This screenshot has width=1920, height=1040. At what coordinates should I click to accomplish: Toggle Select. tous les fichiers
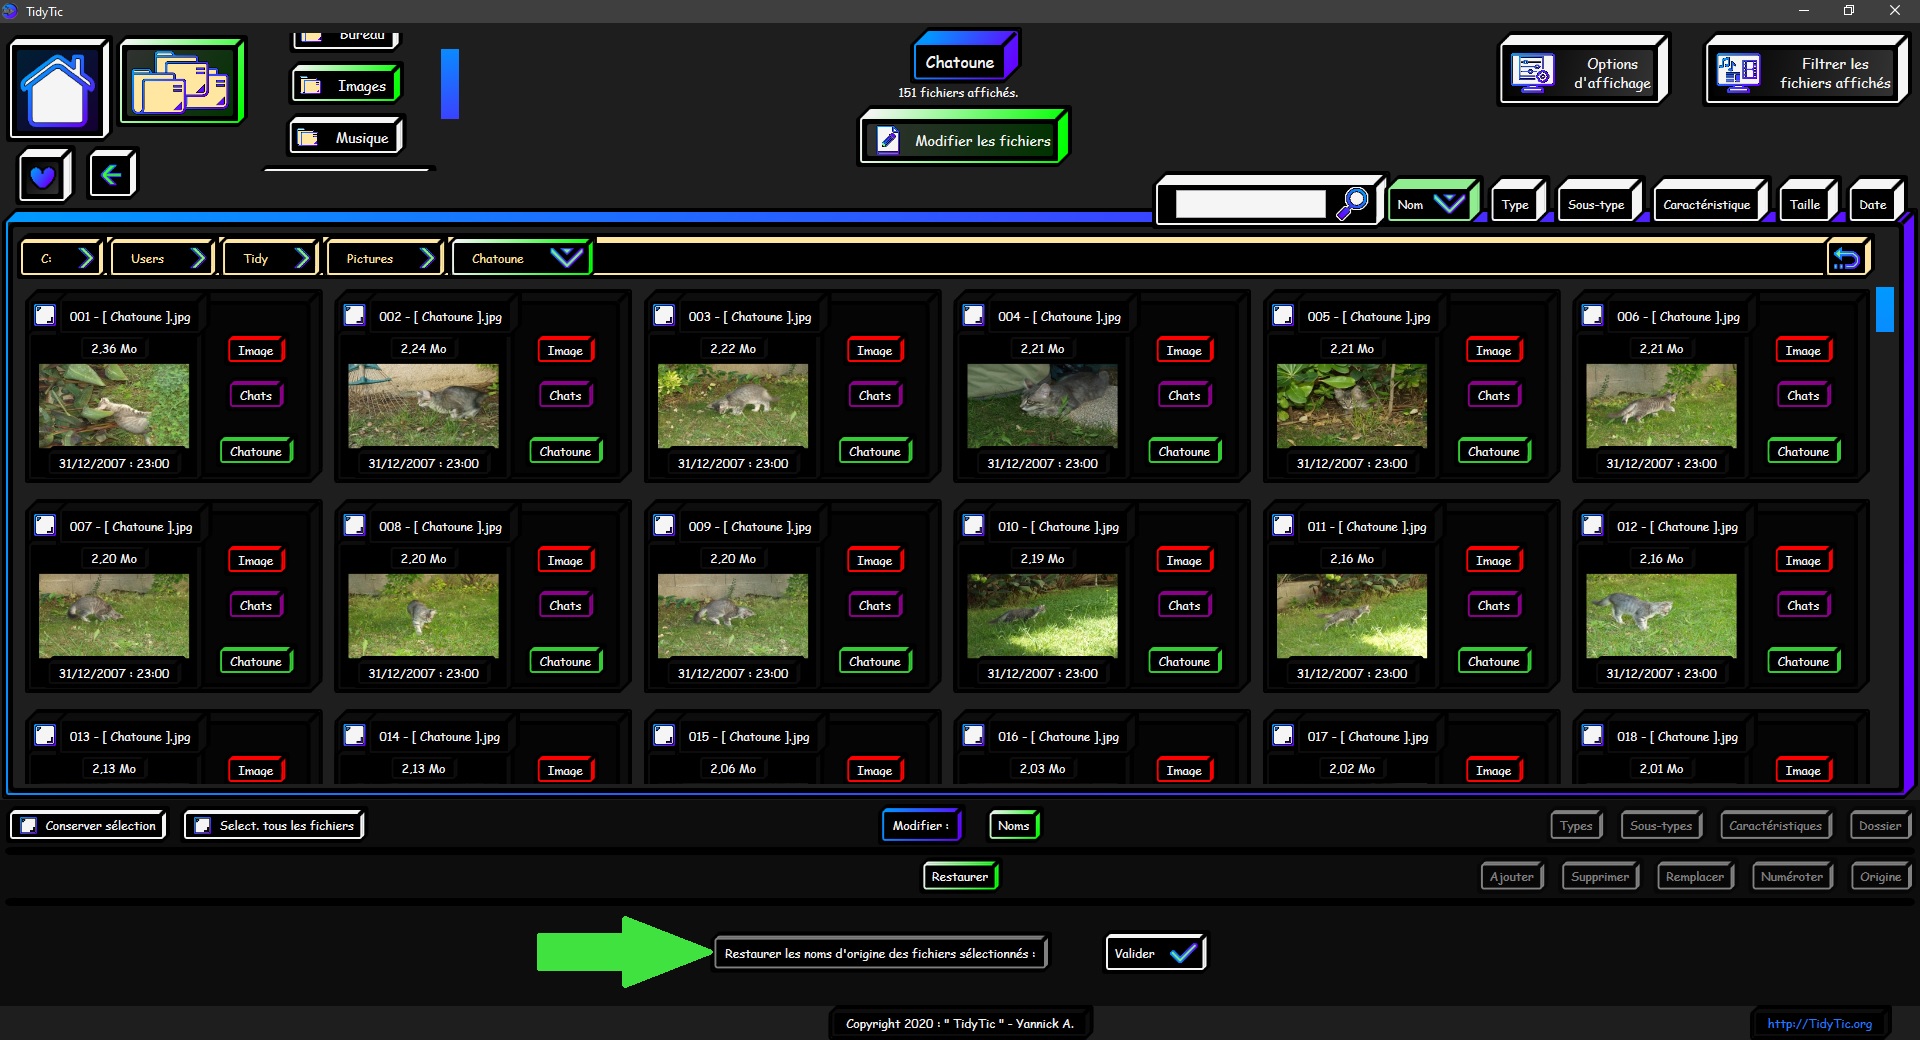tap(274, 825)
